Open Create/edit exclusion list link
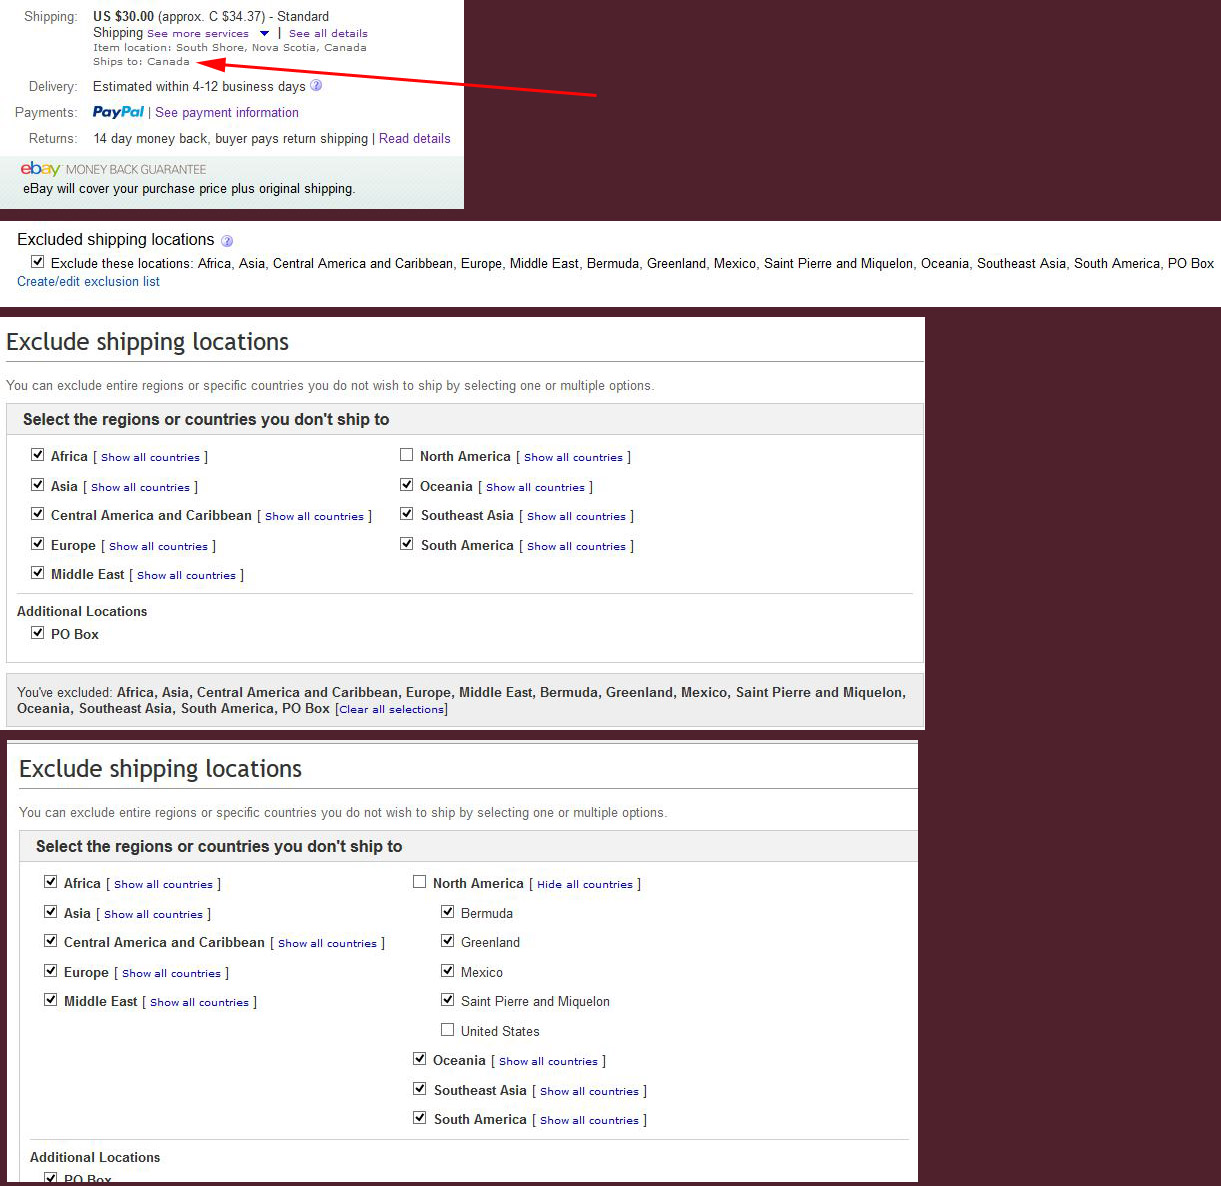The width and height of the screenshot is (1221, 1186). (x=88, y=282)
